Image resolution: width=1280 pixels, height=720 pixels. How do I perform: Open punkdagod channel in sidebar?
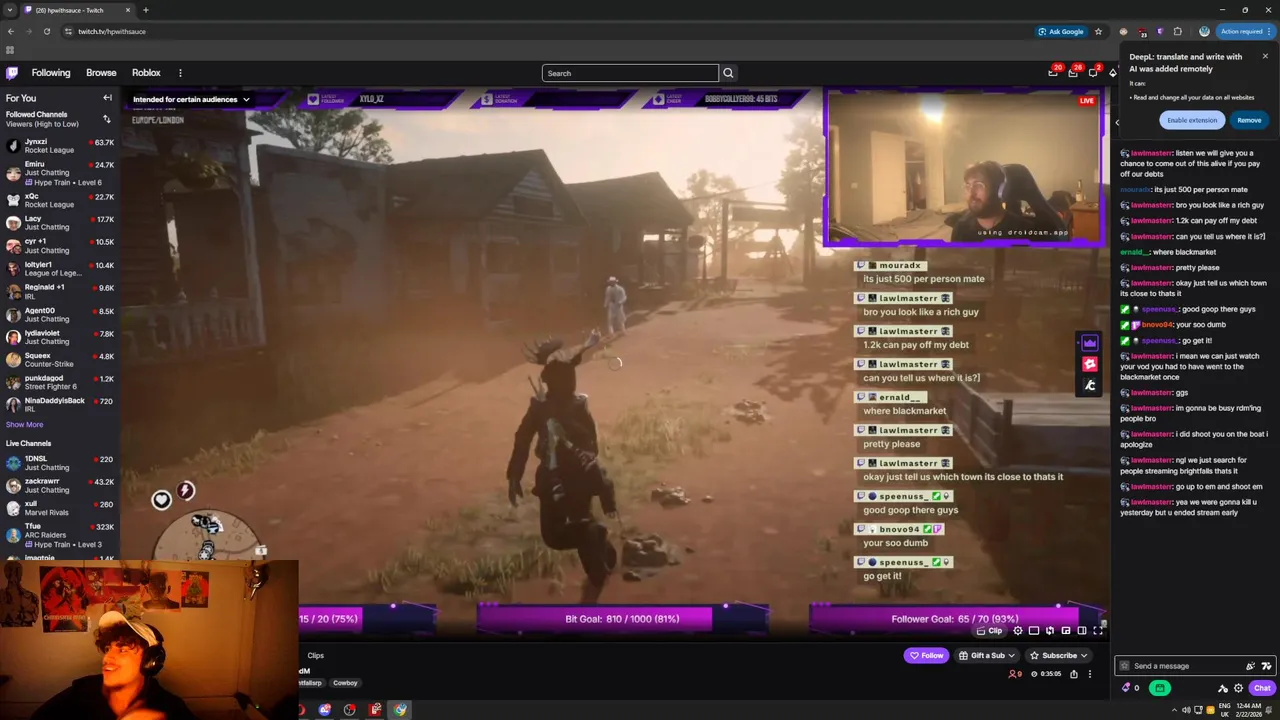(60, 382)
